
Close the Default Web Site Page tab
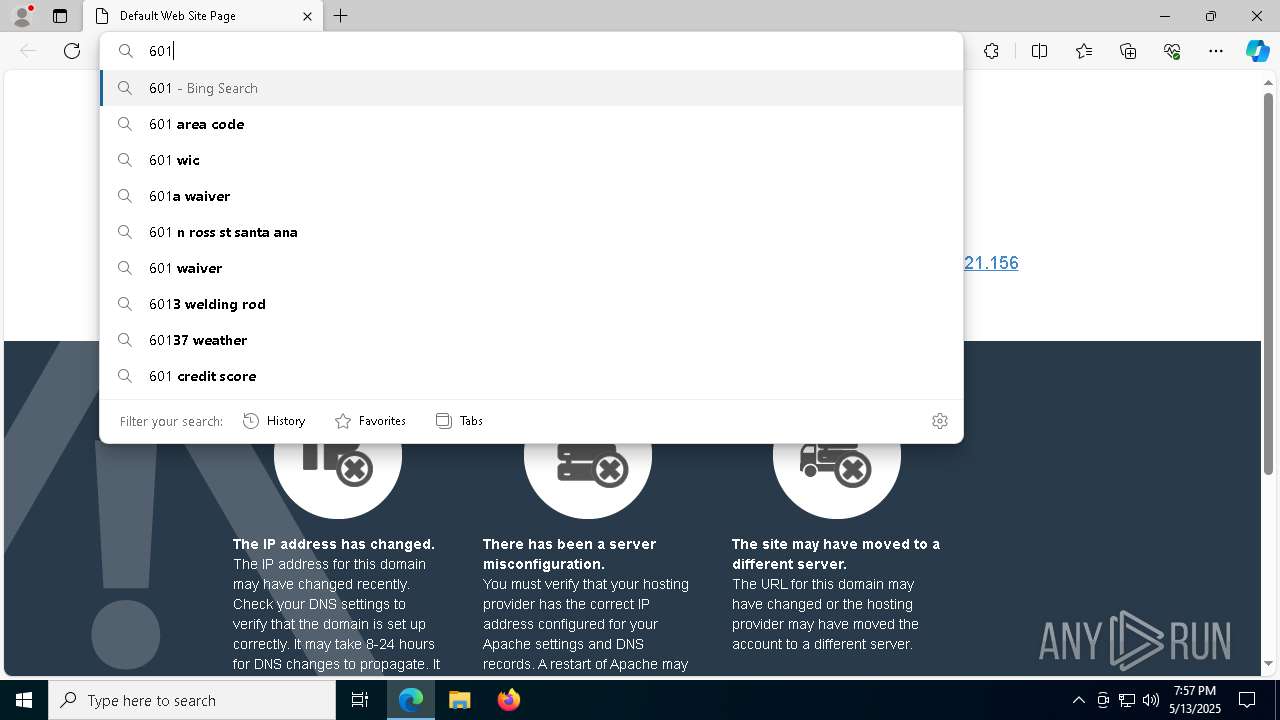(x=307, y=16)
